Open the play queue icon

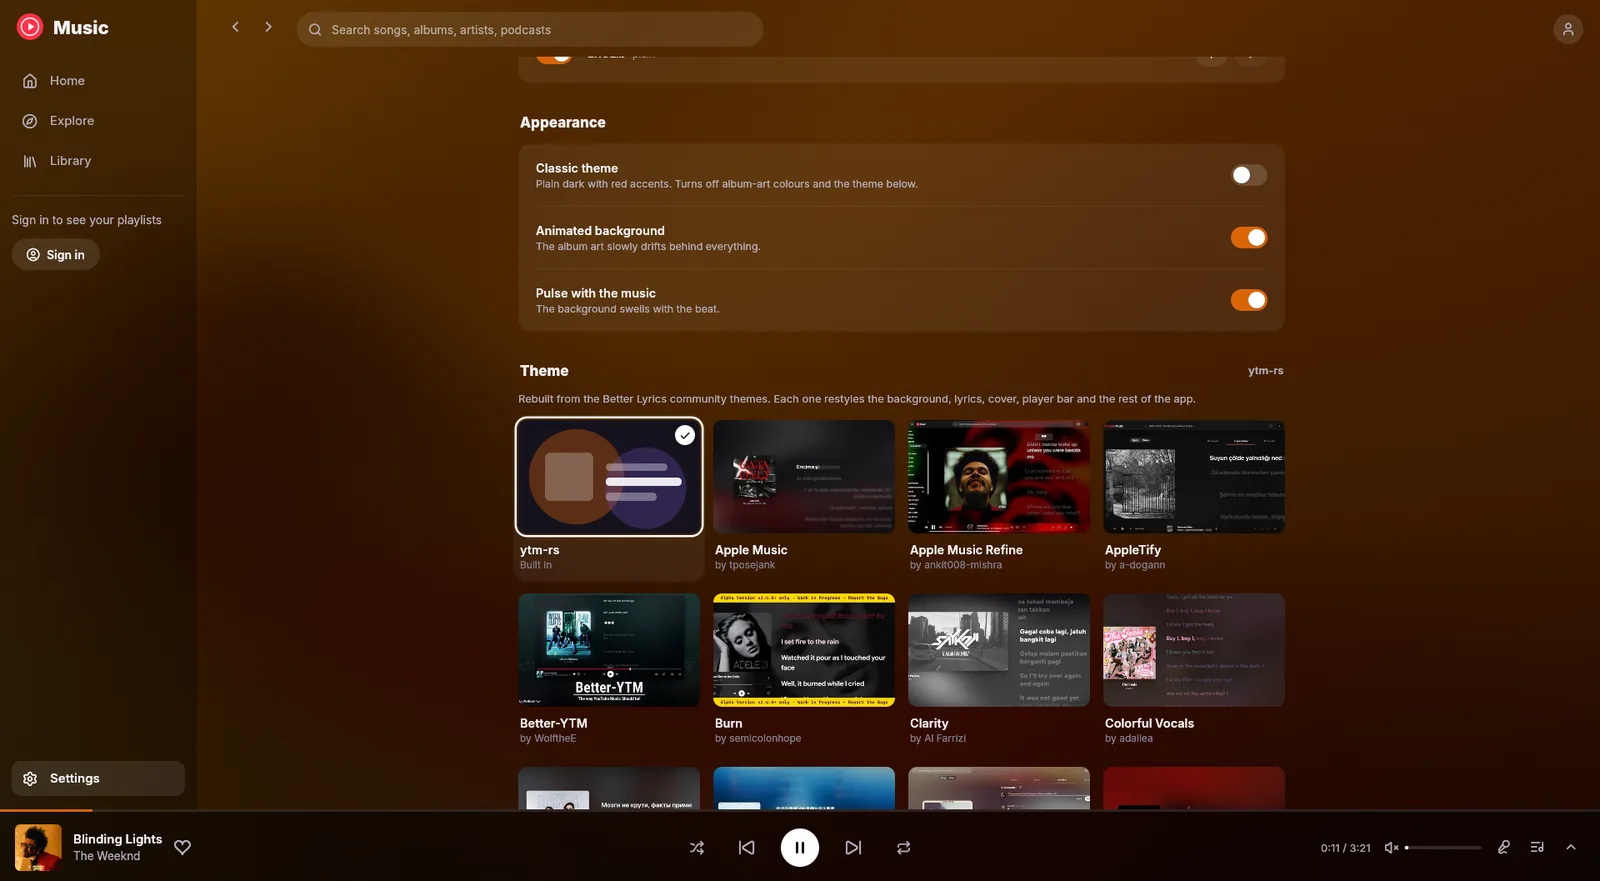click(x=1537, y=847)
